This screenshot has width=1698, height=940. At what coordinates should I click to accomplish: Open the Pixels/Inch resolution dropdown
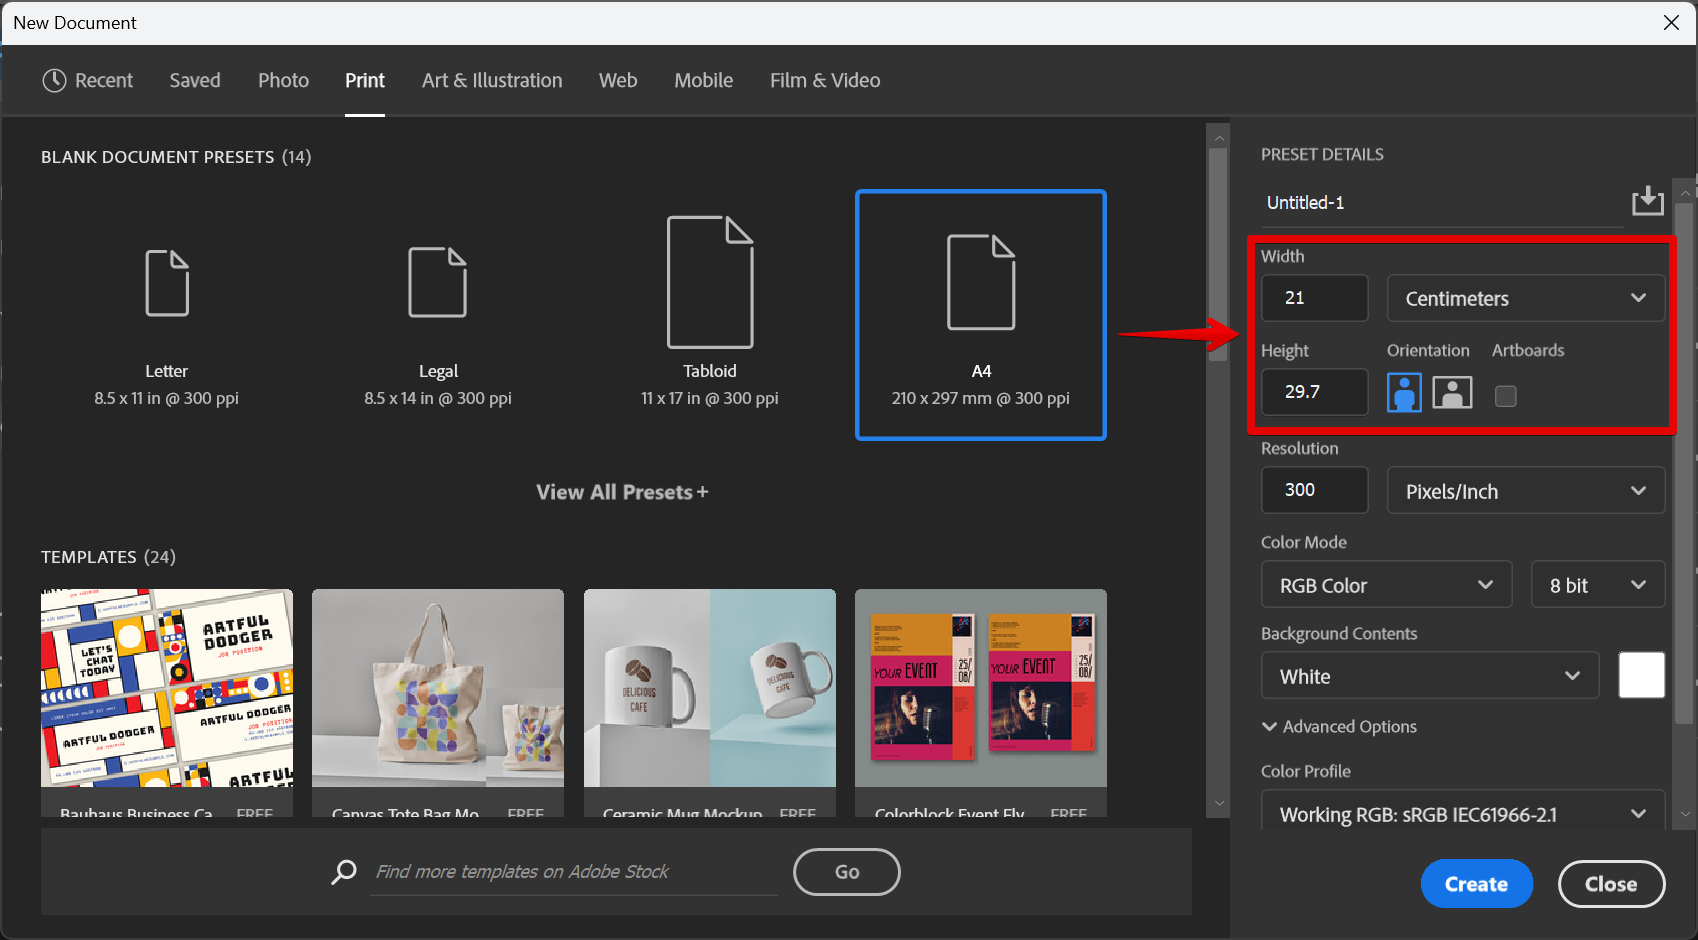coord(1525,491)
